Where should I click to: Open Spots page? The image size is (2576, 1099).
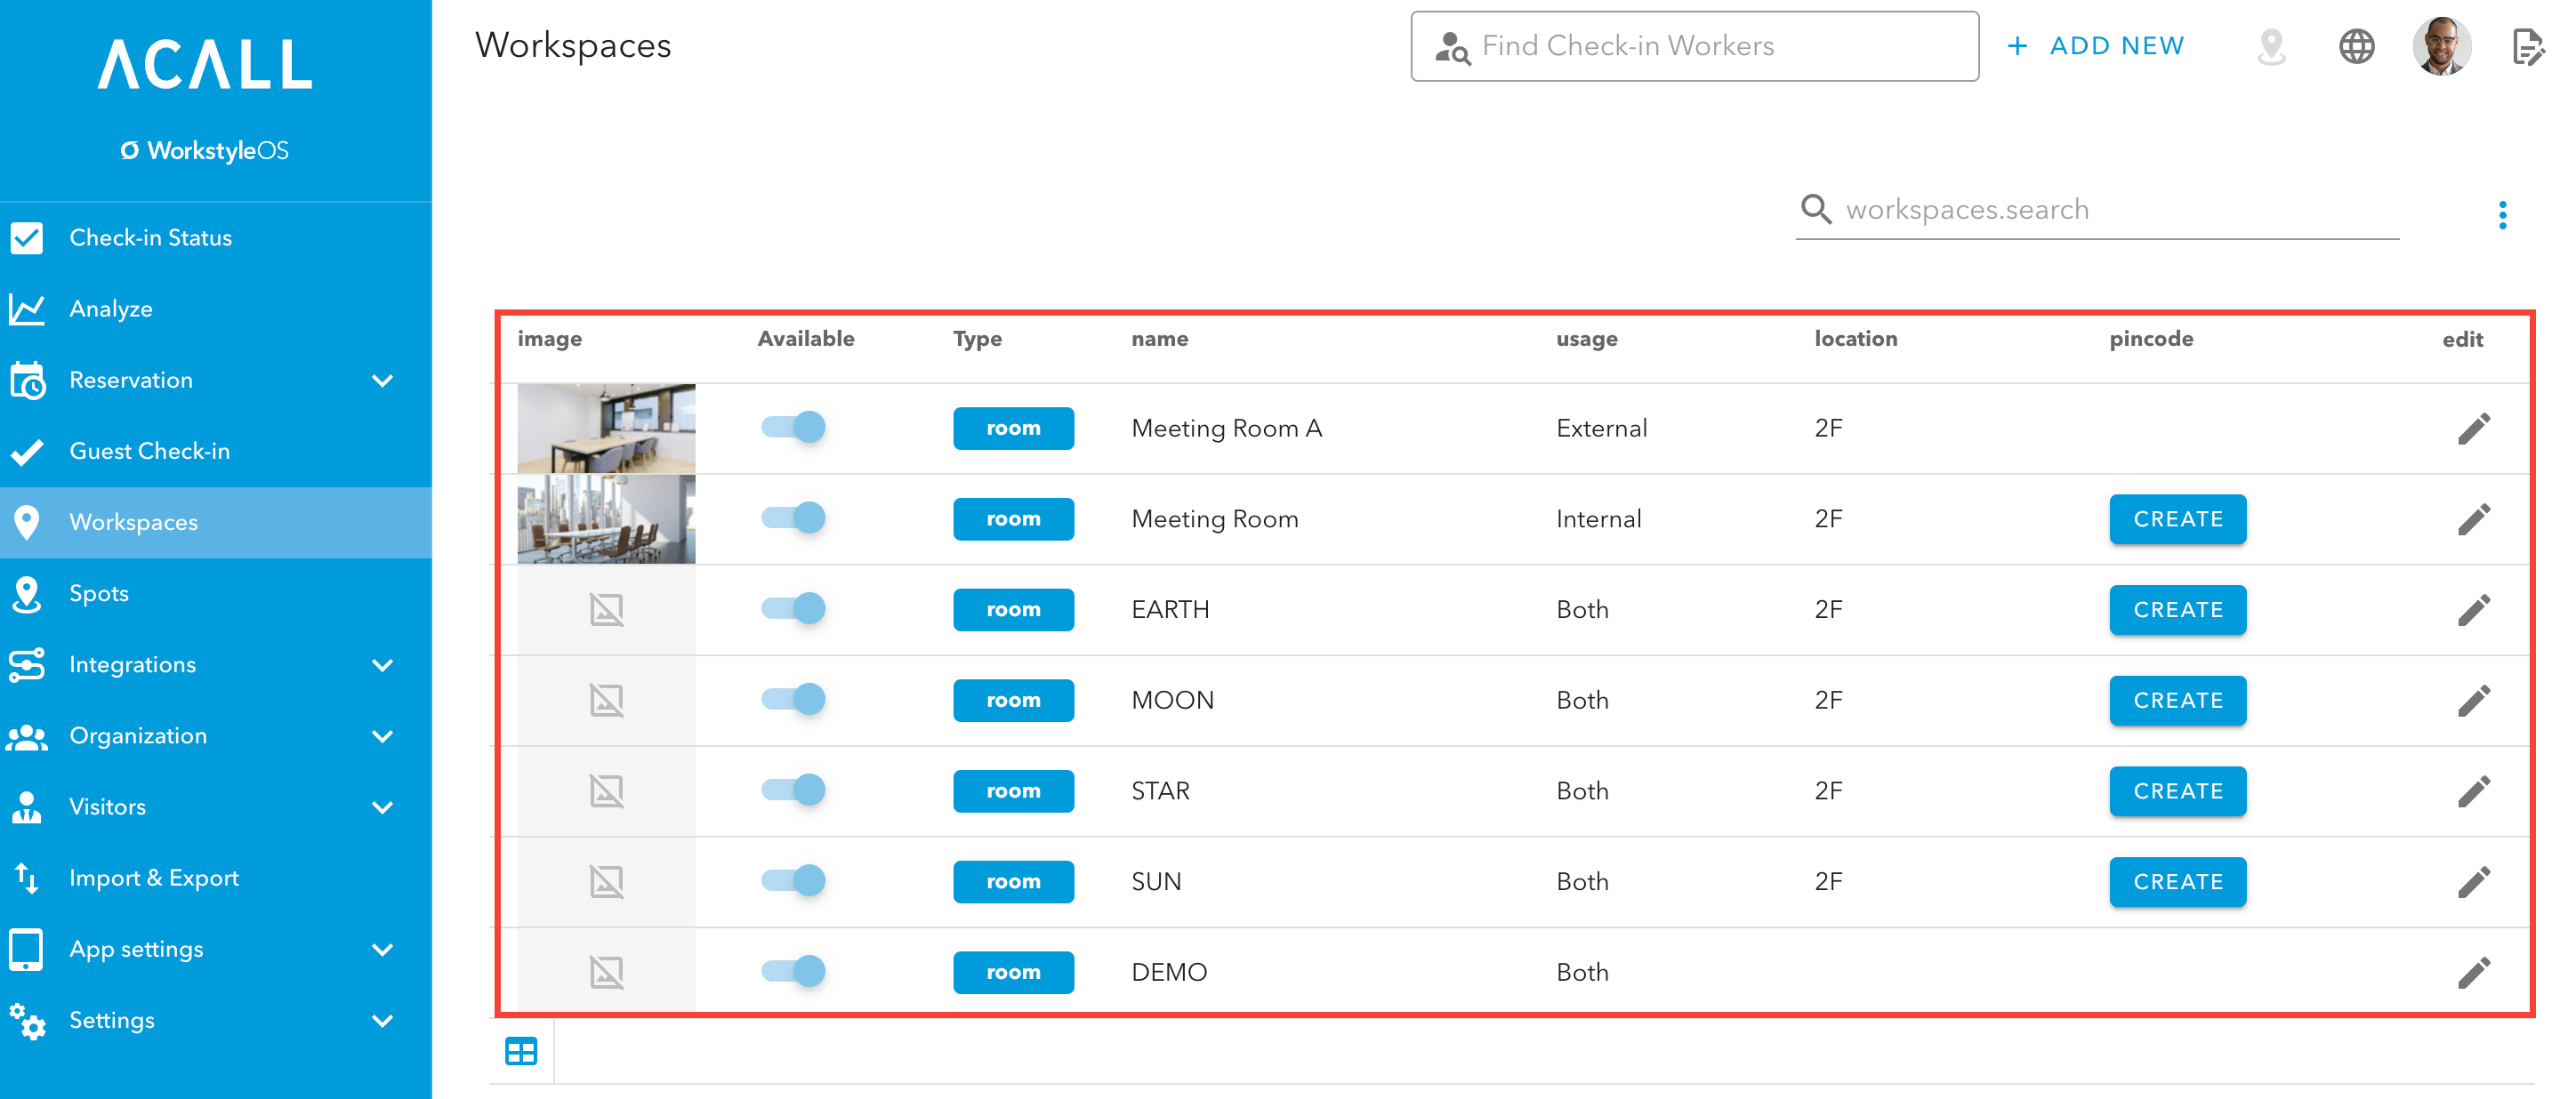(x=216, y=594)
